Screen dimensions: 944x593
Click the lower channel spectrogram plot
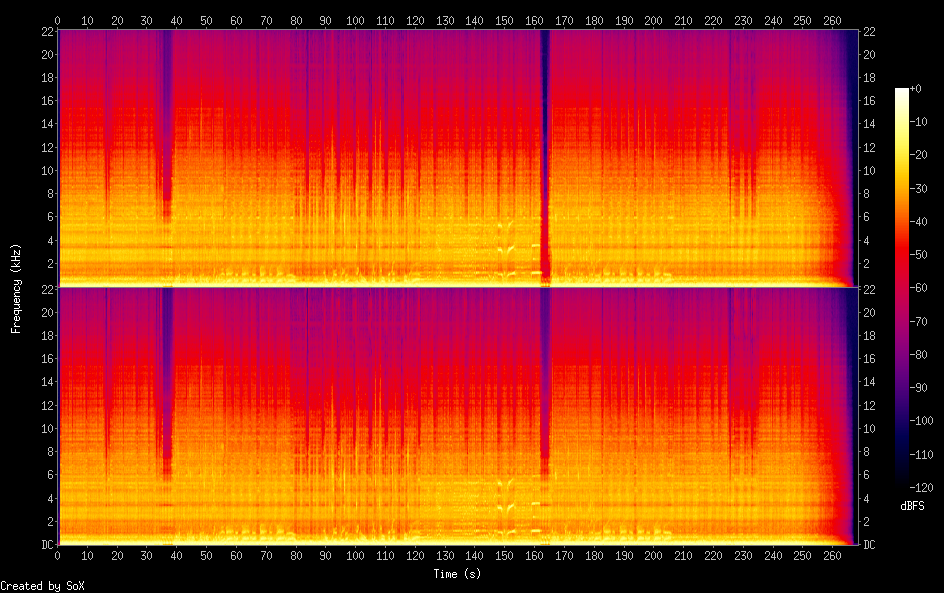tap(458, 417)
